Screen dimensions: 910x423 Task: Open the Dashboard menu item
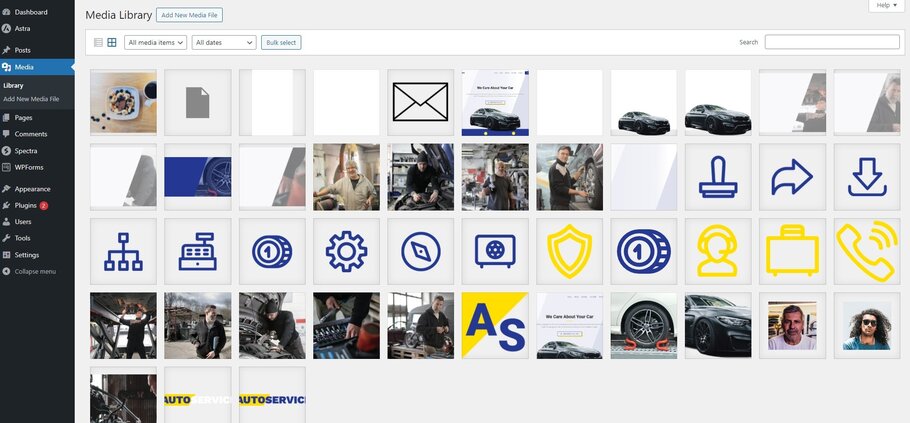pos(30,12)
